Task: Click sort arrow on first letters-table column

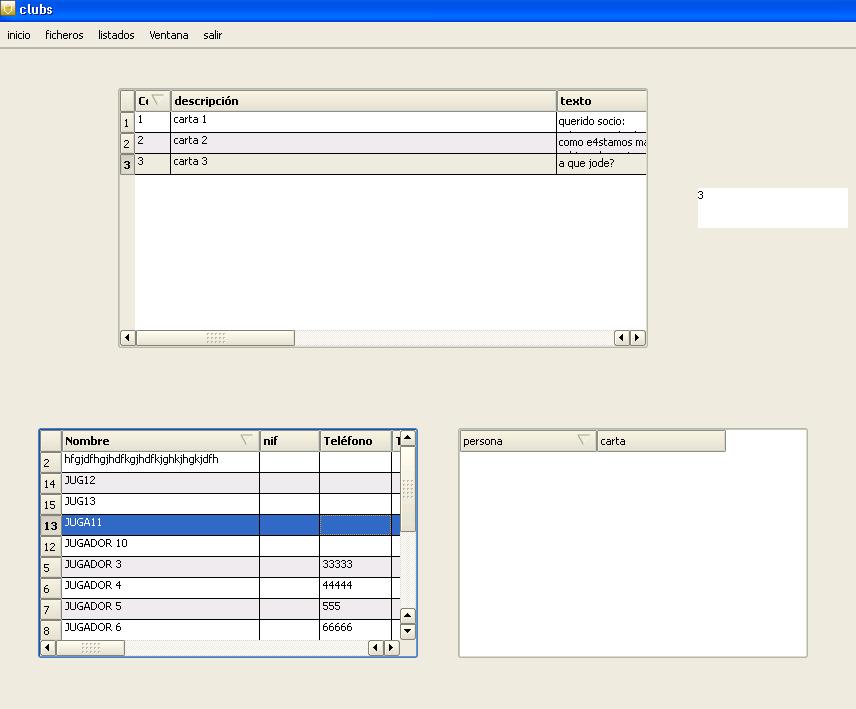Action: click(157, 99)
